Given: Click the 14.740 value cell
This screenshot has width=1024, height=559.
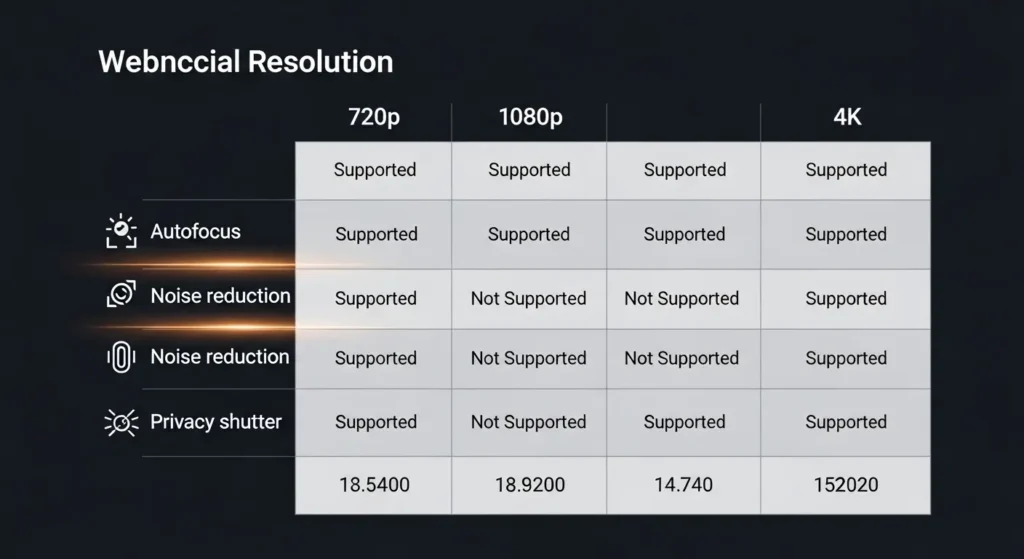Looking at the screenshot, I should [683, 485].
